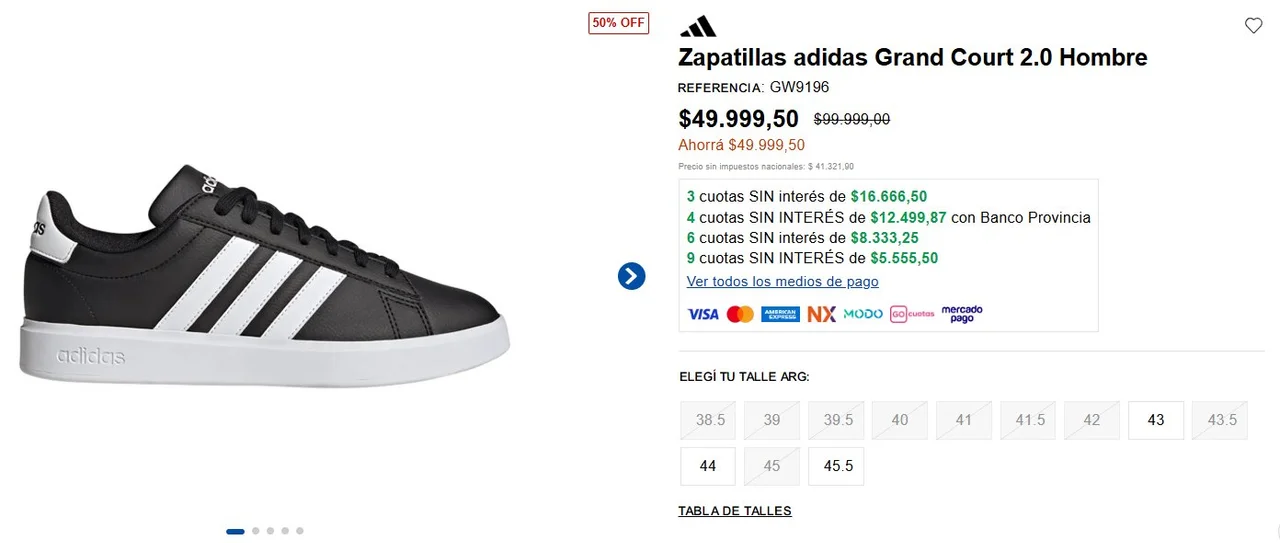Click the Visa payment icon
This screenshot has height=543, width=1280.
click(703, 314)
